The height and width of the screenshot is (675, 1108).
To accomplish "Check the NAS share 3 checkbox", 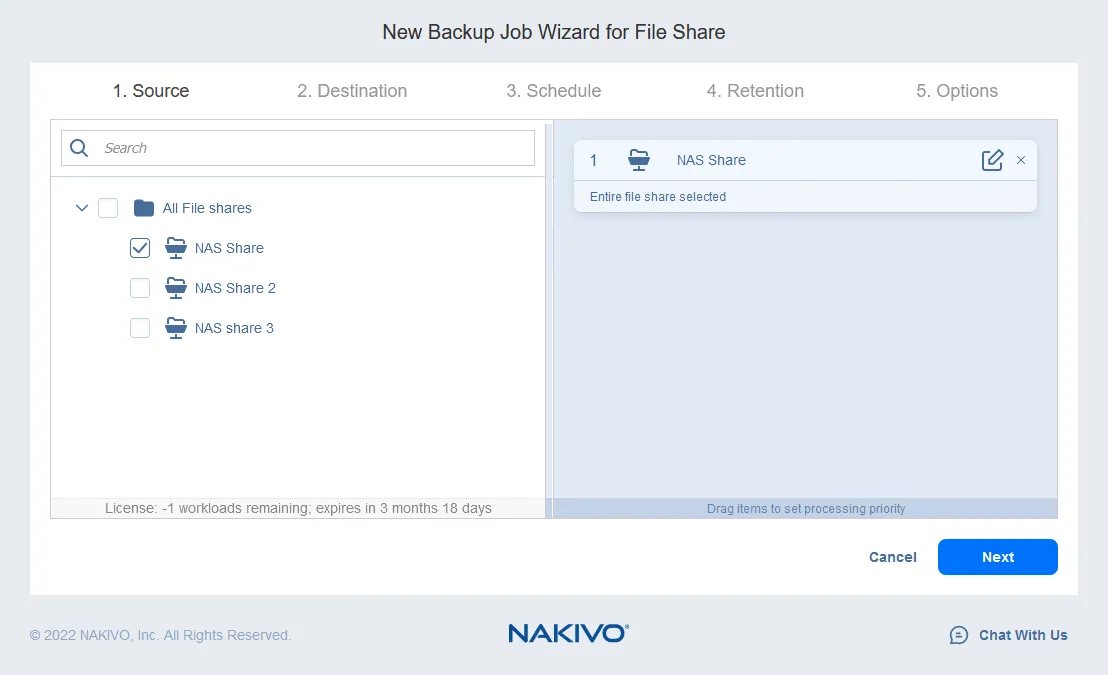I will [x=140, y=328].
